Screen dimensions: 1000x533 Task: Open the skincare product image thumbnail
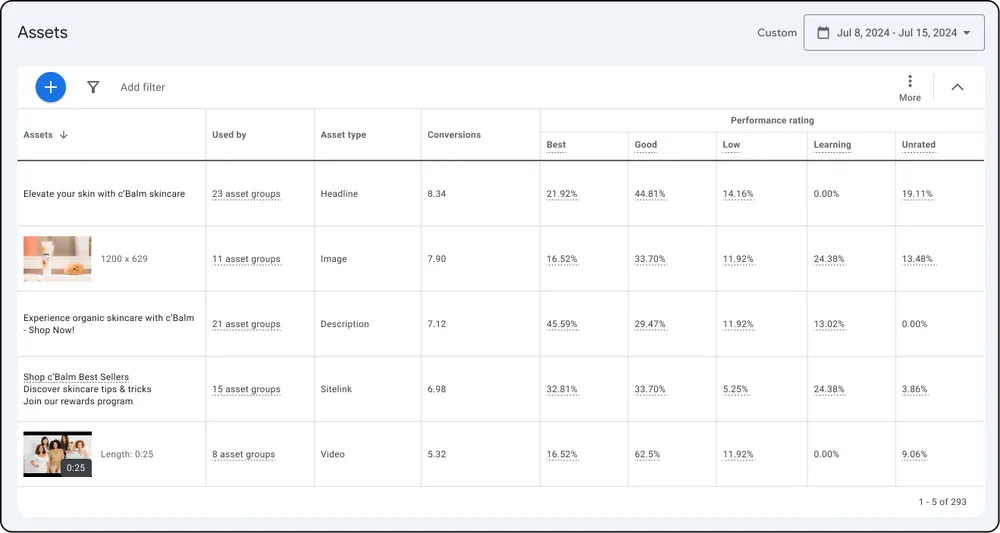57,259
